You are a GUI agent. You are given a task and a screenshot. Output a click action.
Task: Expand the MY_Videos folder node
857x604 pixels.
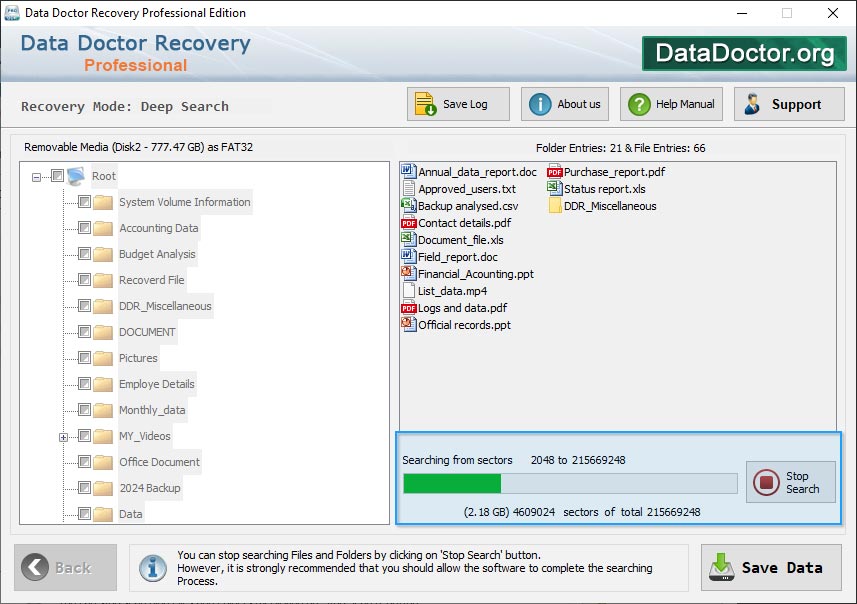(x=63, y=437)
